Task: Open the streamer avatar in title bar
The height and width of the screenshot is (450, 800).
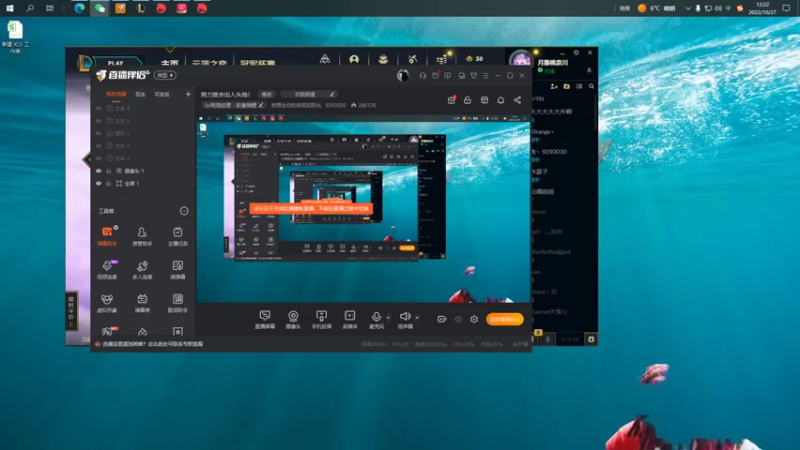Action: point(403,76)
